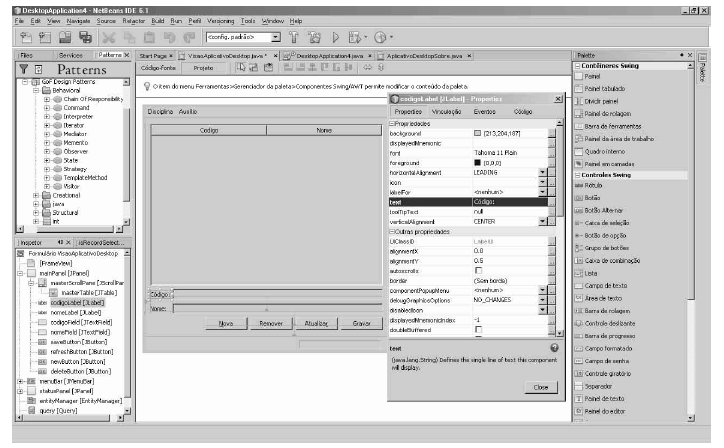
Task: Expand the Creational patterns tree node
Action: (35, 195)
